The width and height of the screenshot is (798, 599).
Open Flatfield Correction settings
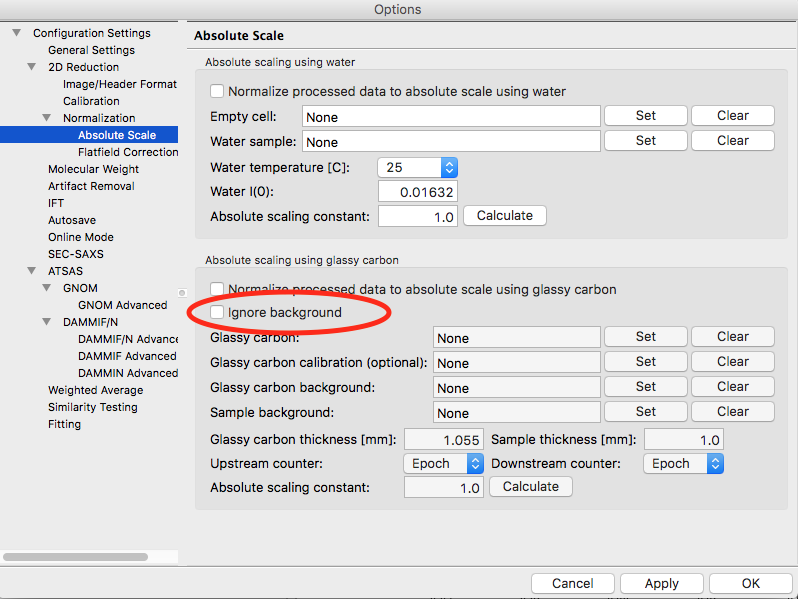tap(128, 152)
